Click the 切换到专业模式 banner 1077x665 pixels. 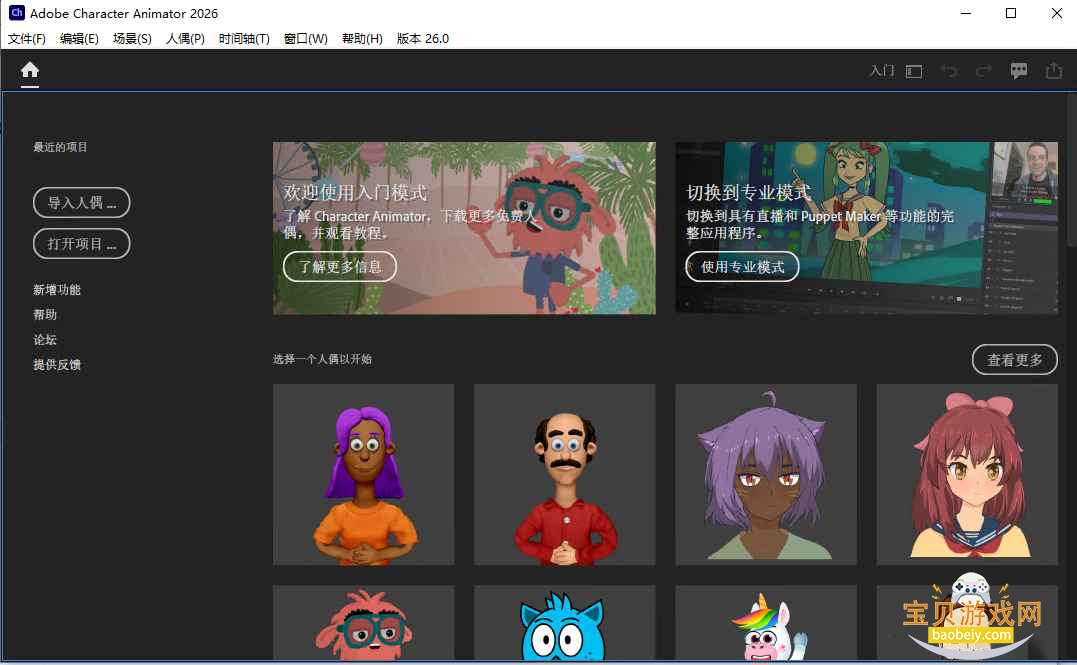[867, 228]
